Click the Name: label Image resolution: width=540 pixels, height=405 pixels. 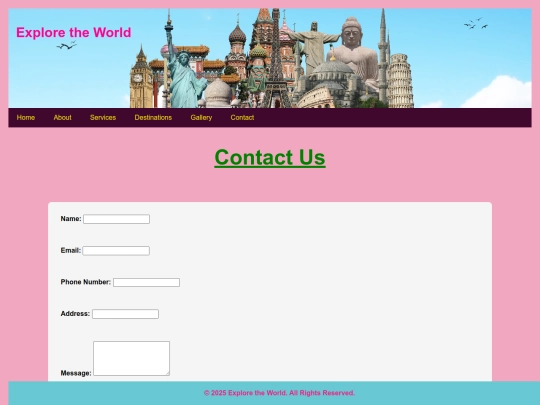[71, 219]
